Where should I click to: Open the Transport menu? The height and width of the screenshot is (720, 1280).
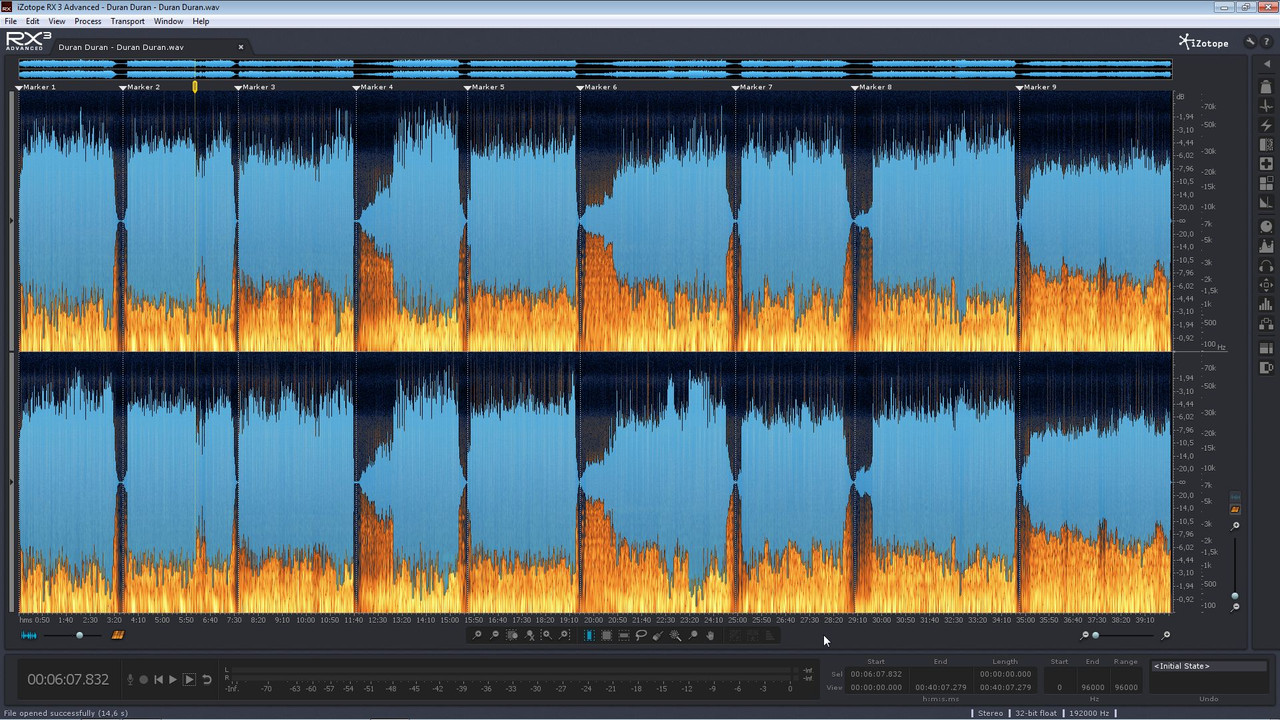coord(128,21)
